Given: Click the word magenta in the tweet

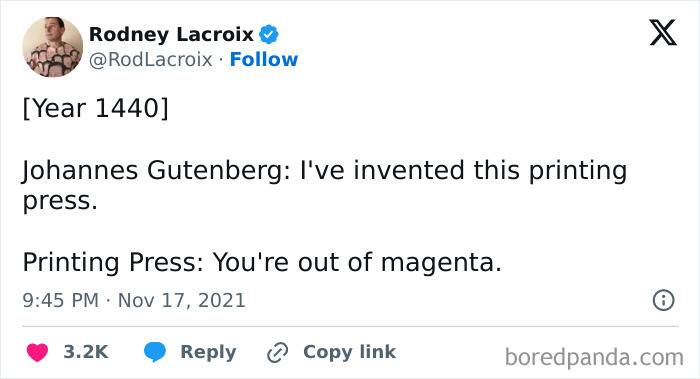Looking at the screenshot, I should click(x=437, y=263).
